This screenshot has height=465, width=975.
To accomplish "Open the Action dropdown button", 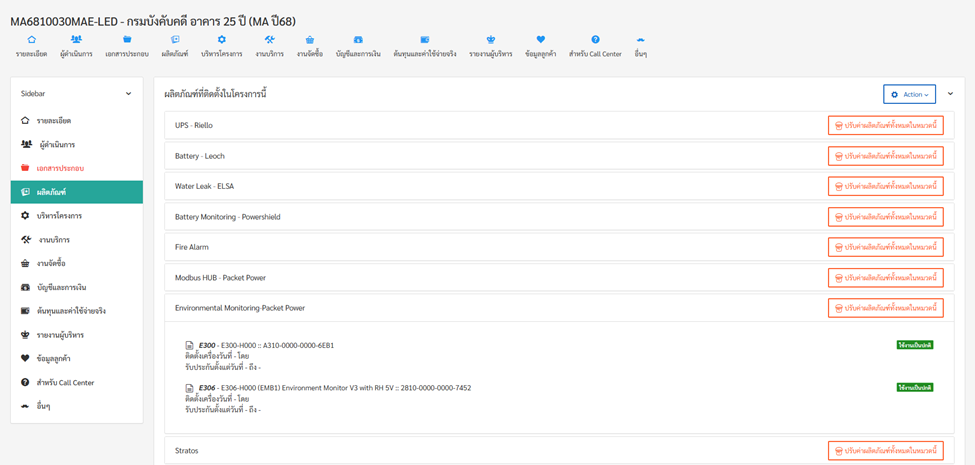I will coord(909,94).
